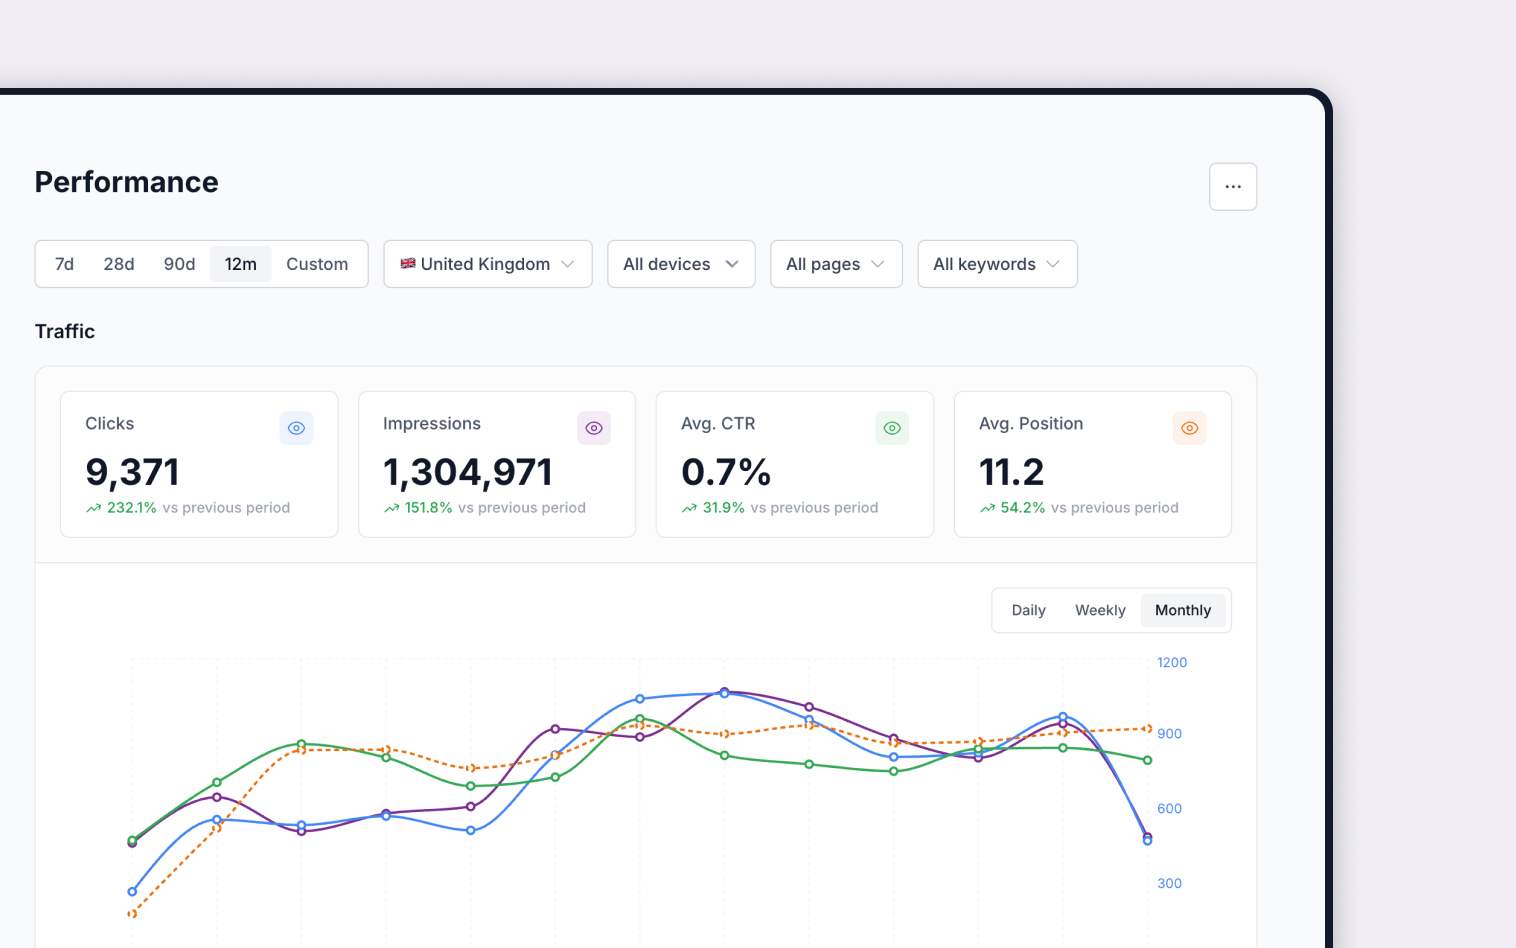Click the 151.8% change indicator
The height and width of the screenshot is (948, 1516).
[x=418, y=508]
